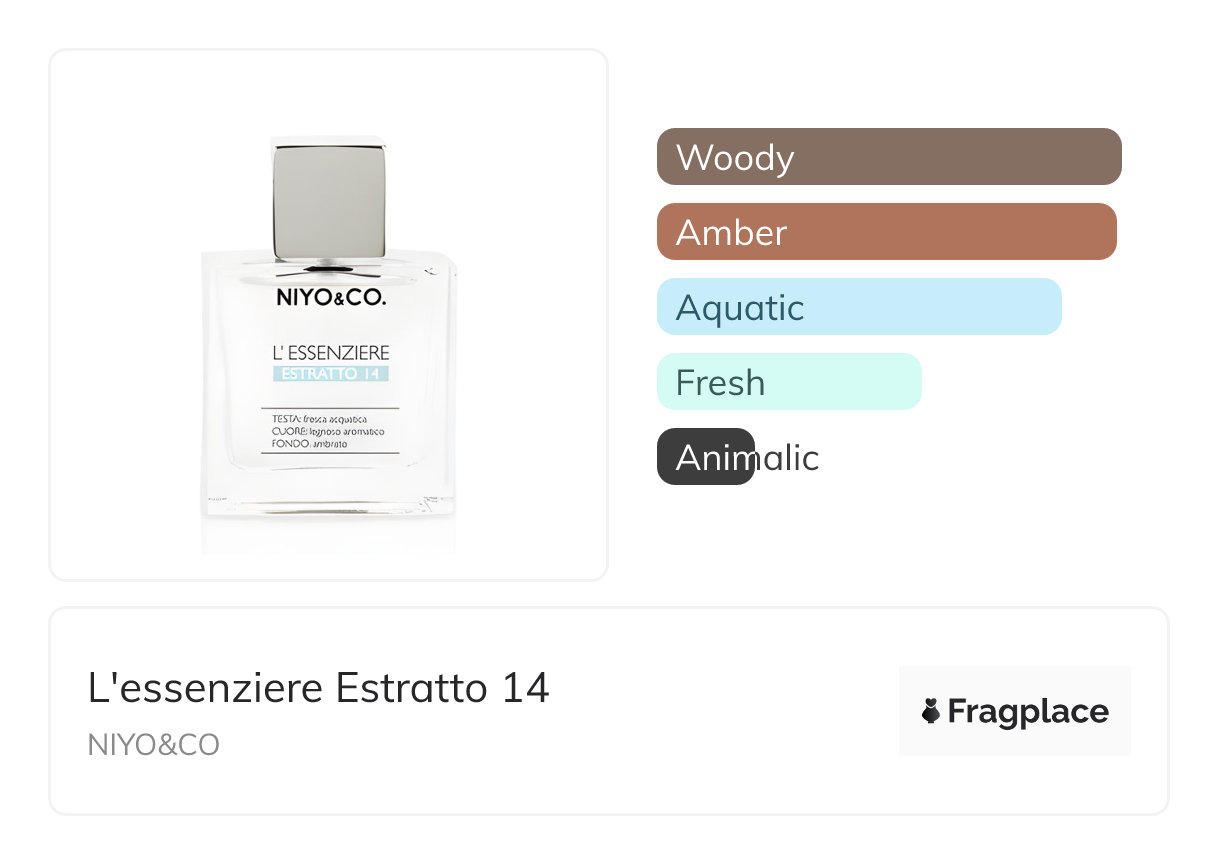The image size is (1218, 864).
Task: Click the TESTA note line on bottle
Action: [x=320, y=418]
